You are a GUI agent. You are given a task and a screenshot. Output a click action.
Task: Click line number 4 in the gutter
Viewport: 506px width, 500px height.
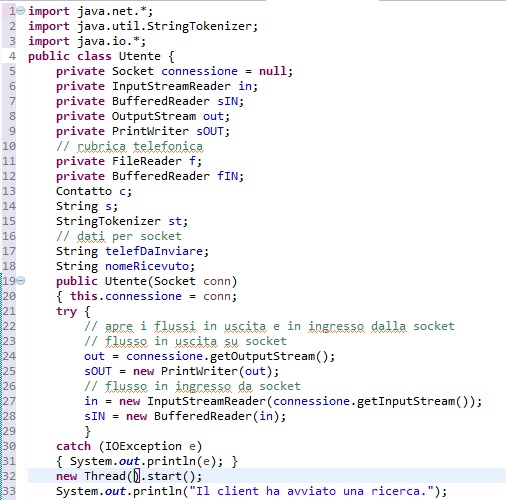tap(12, 56)
